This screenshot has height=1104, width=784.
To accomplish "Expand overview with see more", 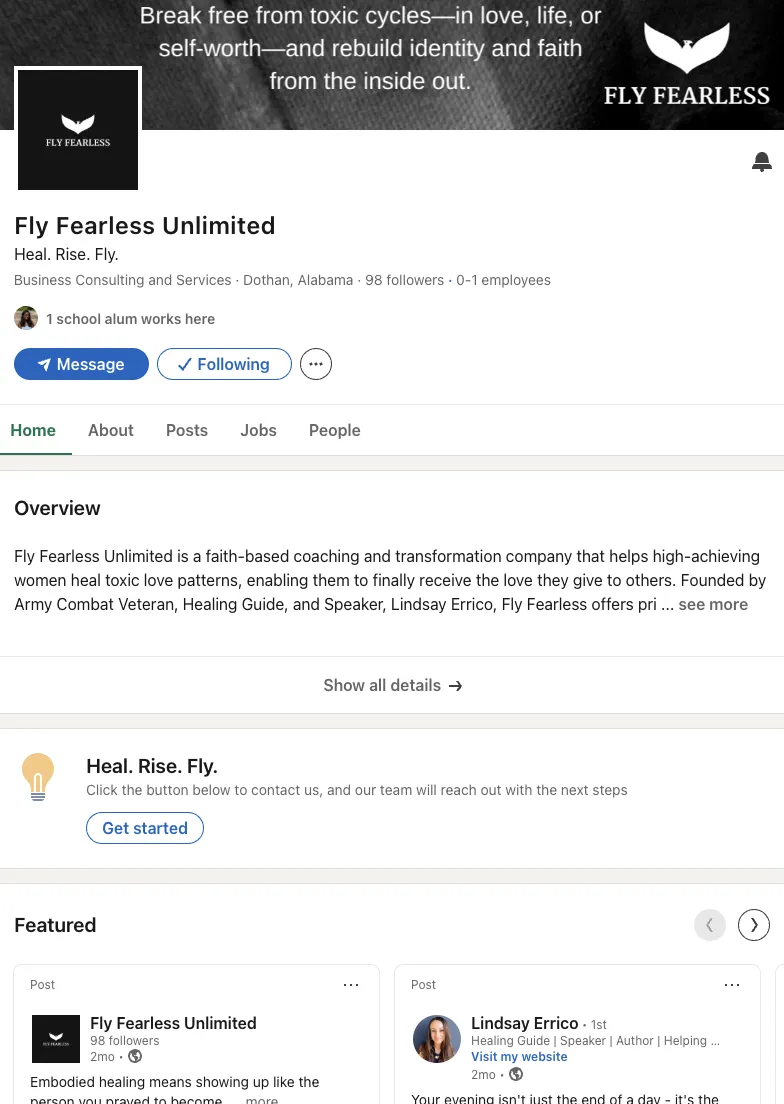I will coord(713,604).
